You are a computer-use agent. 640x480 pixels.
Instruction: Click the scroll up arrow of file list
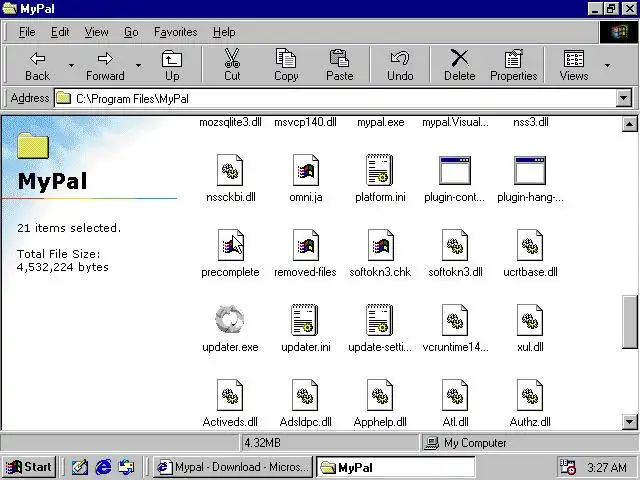click(x=629, y=124)
